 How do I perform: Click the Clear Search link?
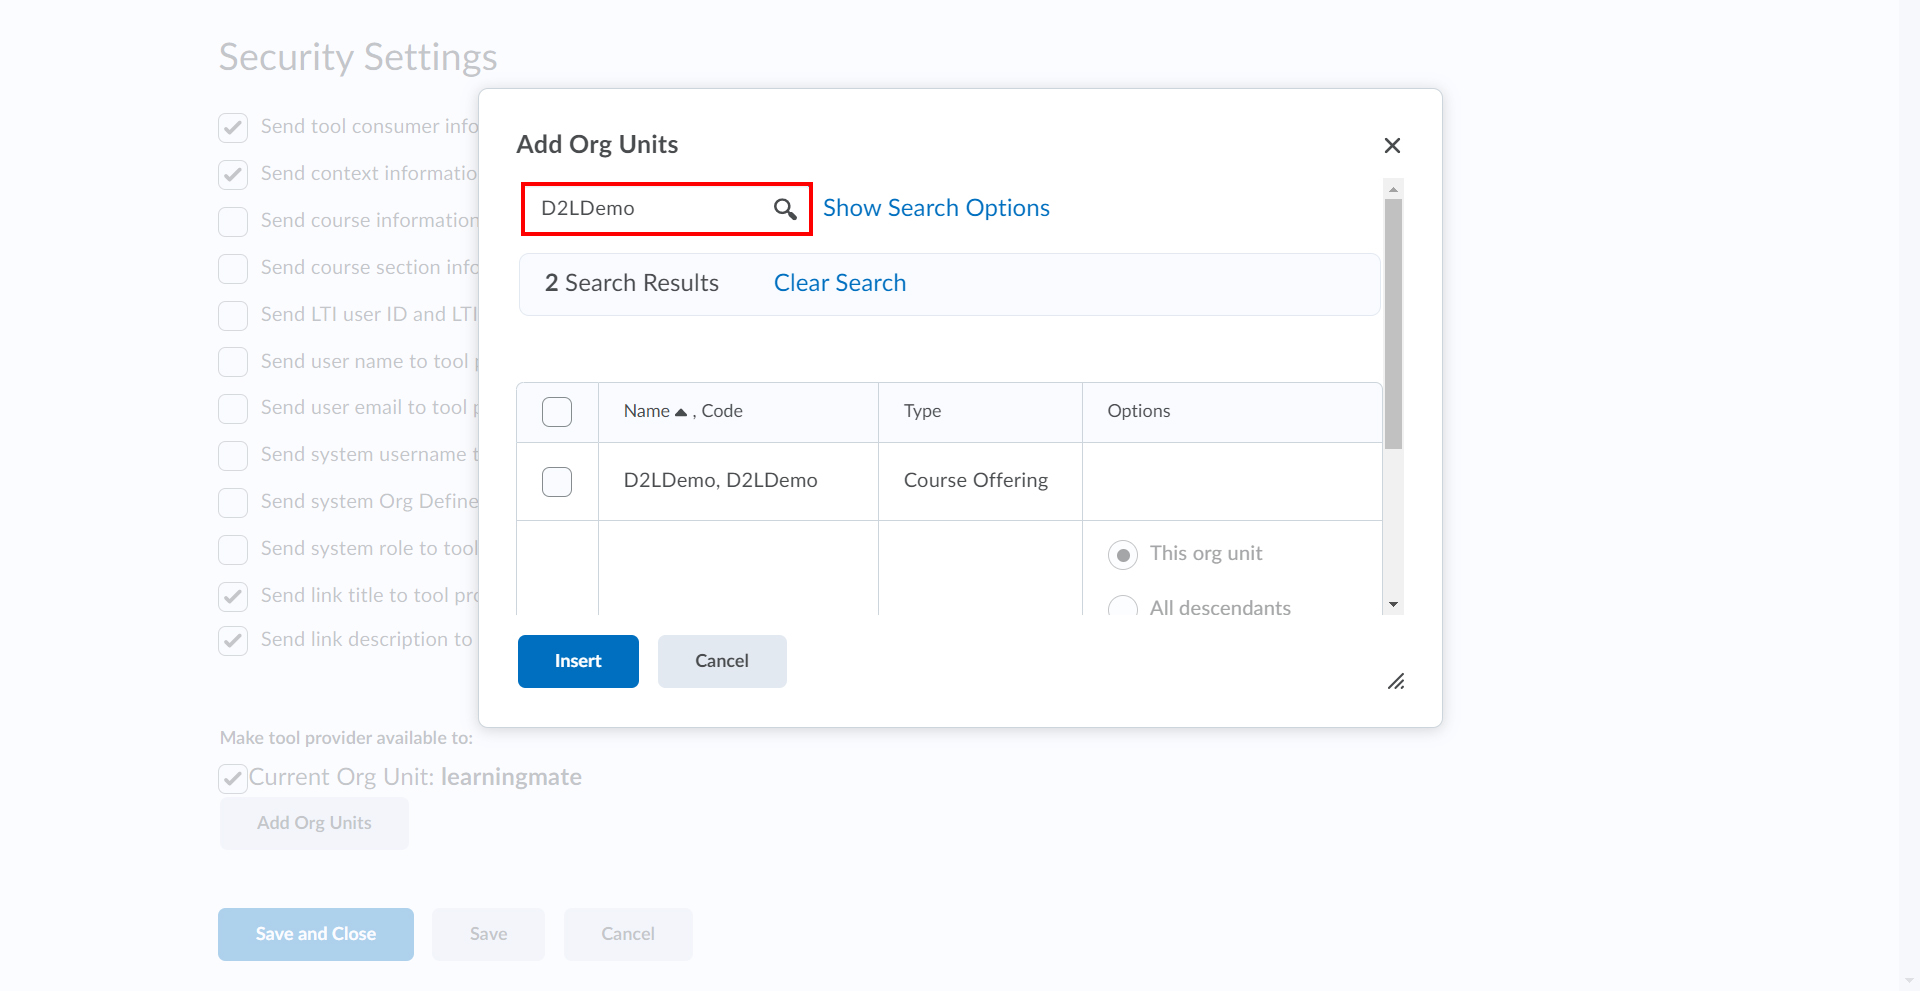840,283
